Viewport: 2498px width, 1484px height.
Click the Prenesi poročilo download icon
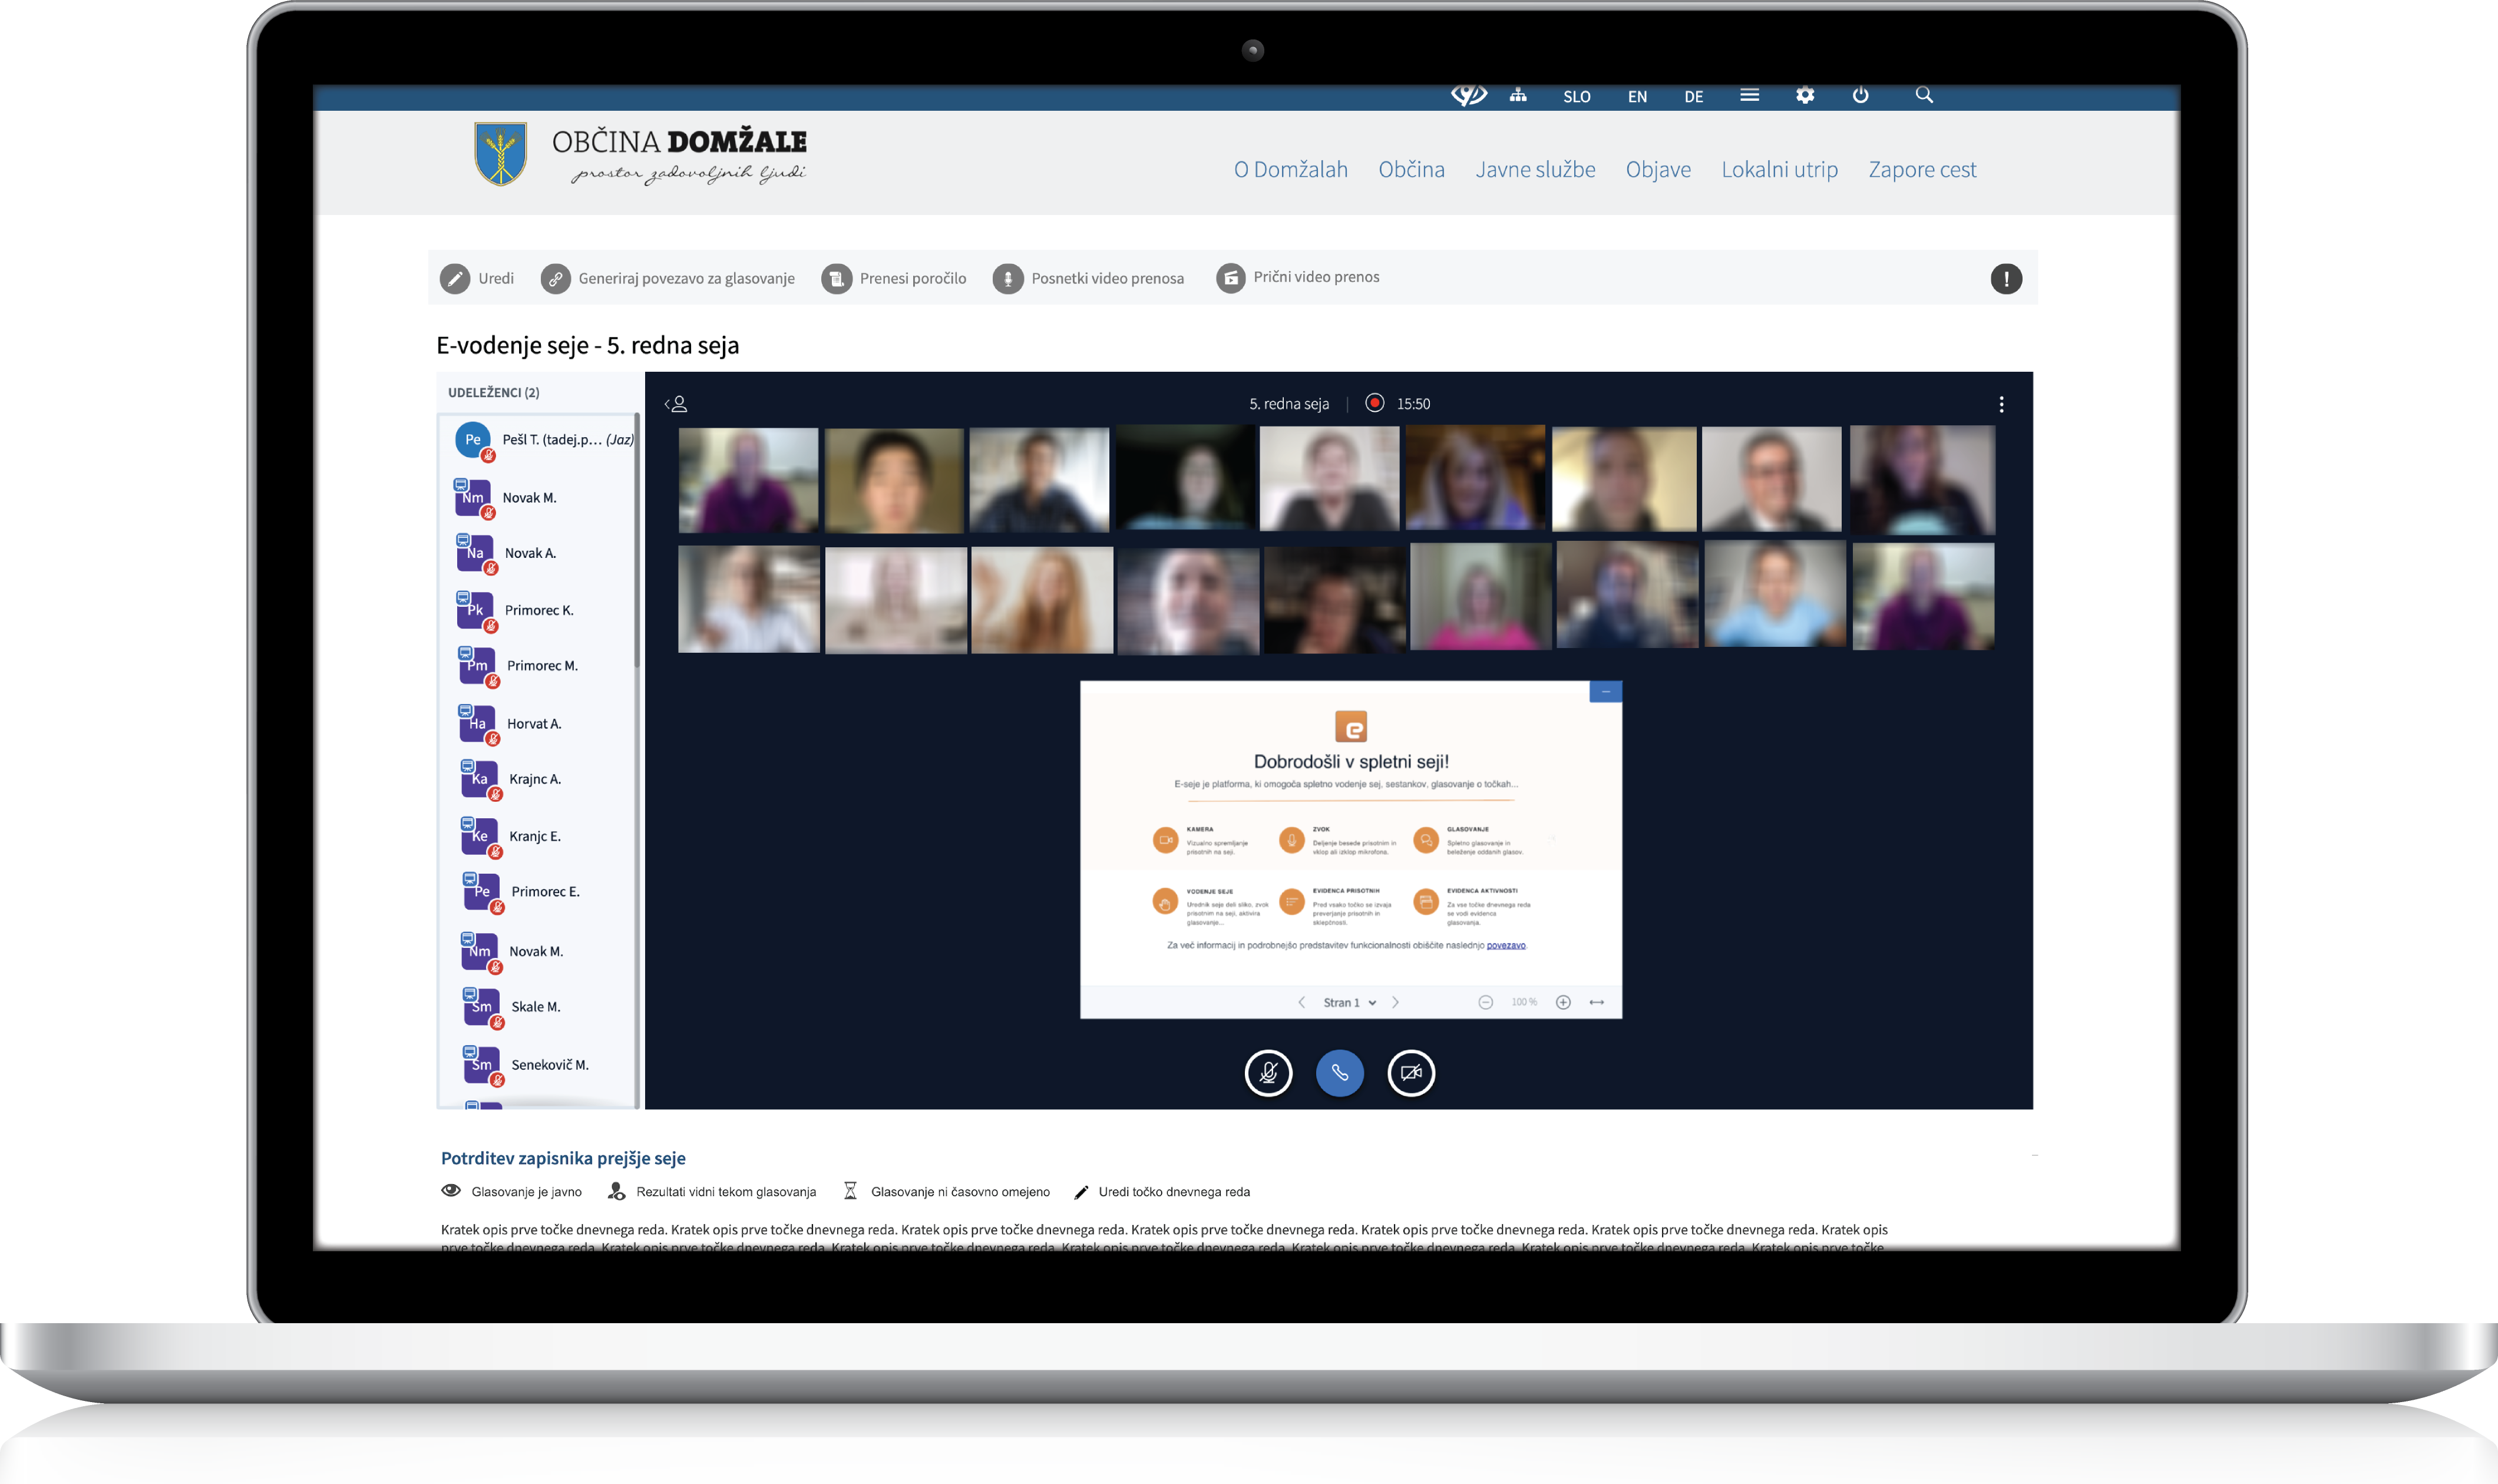click(x=836, y=279)
